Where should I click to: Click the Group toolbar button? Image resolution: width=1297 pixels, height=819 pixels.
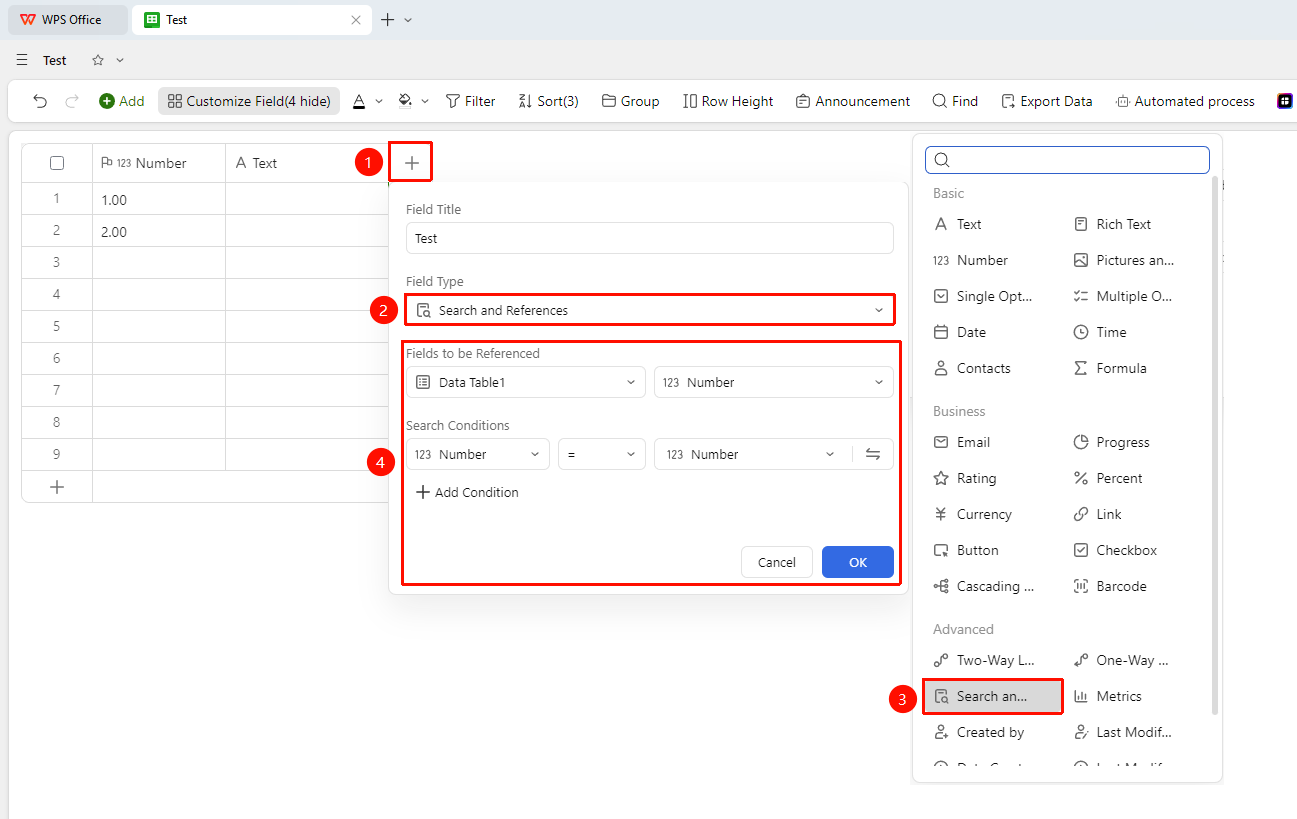point(630,101)
